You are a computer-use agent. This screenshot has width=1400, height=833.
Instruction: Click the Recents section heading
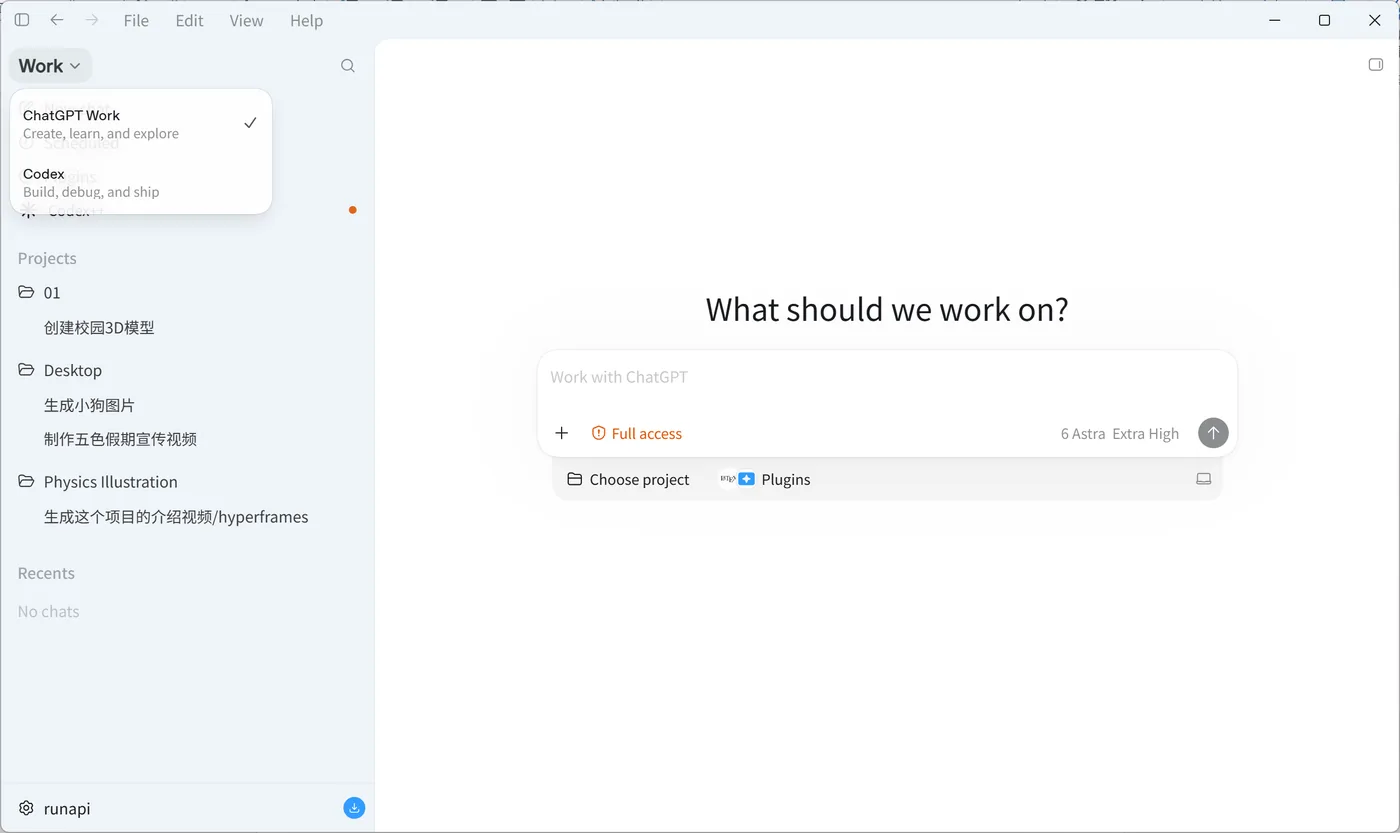point(46,573)
